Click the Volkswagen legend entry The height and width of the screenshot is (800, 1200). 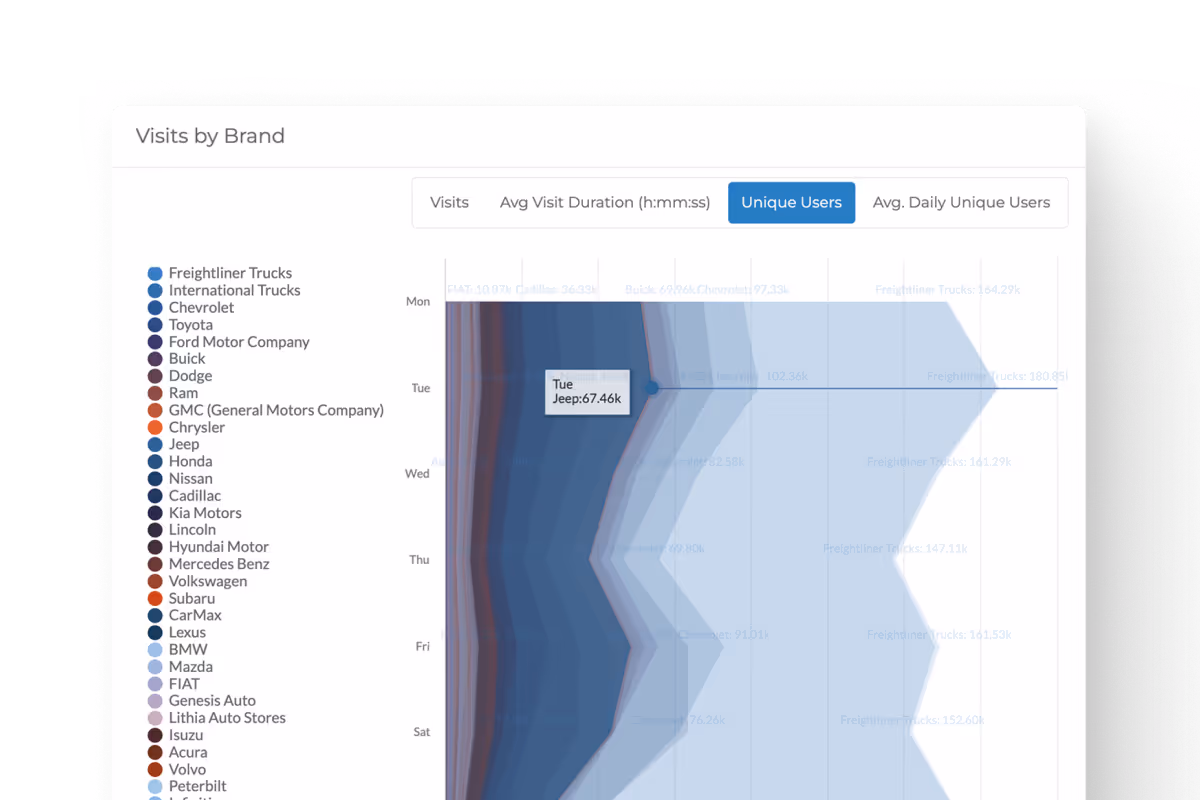click(198, 581)
